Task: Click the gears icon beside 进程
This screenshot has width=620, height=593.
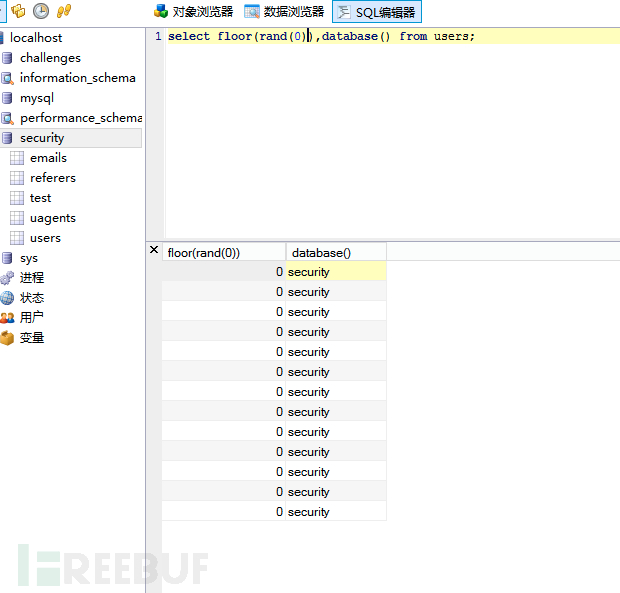Action: tap(7, 278)
